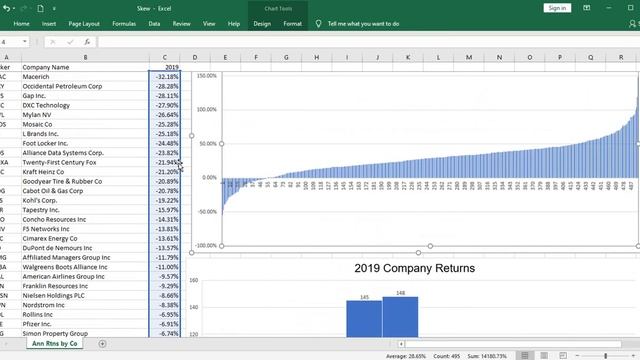Open the Page Layout ribbon tab

[x=84, y=24]
